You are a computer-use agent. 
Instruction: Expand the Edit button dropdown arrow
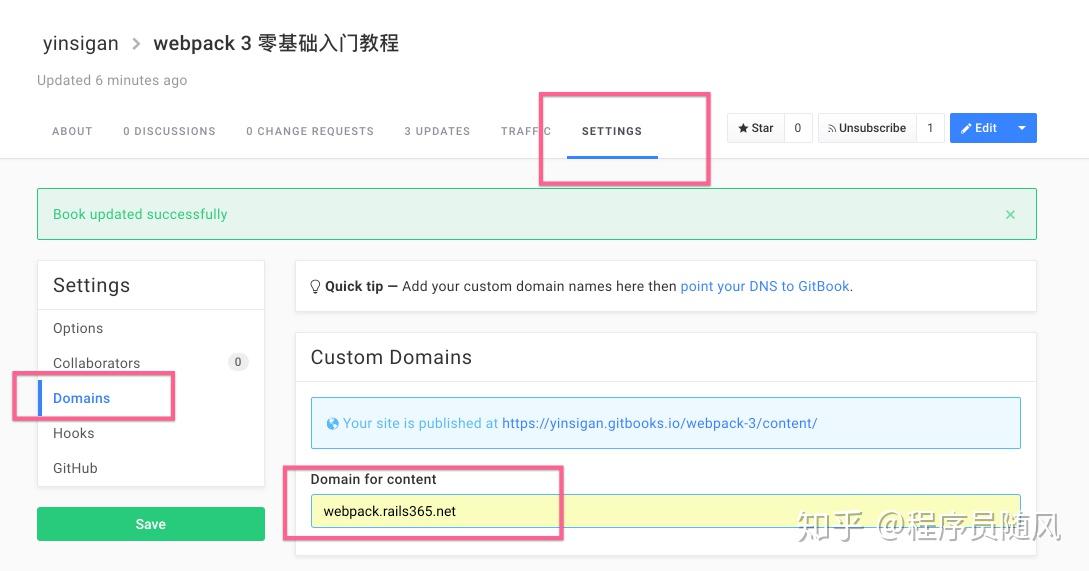pyautogui.click(x=1022, y=128)
